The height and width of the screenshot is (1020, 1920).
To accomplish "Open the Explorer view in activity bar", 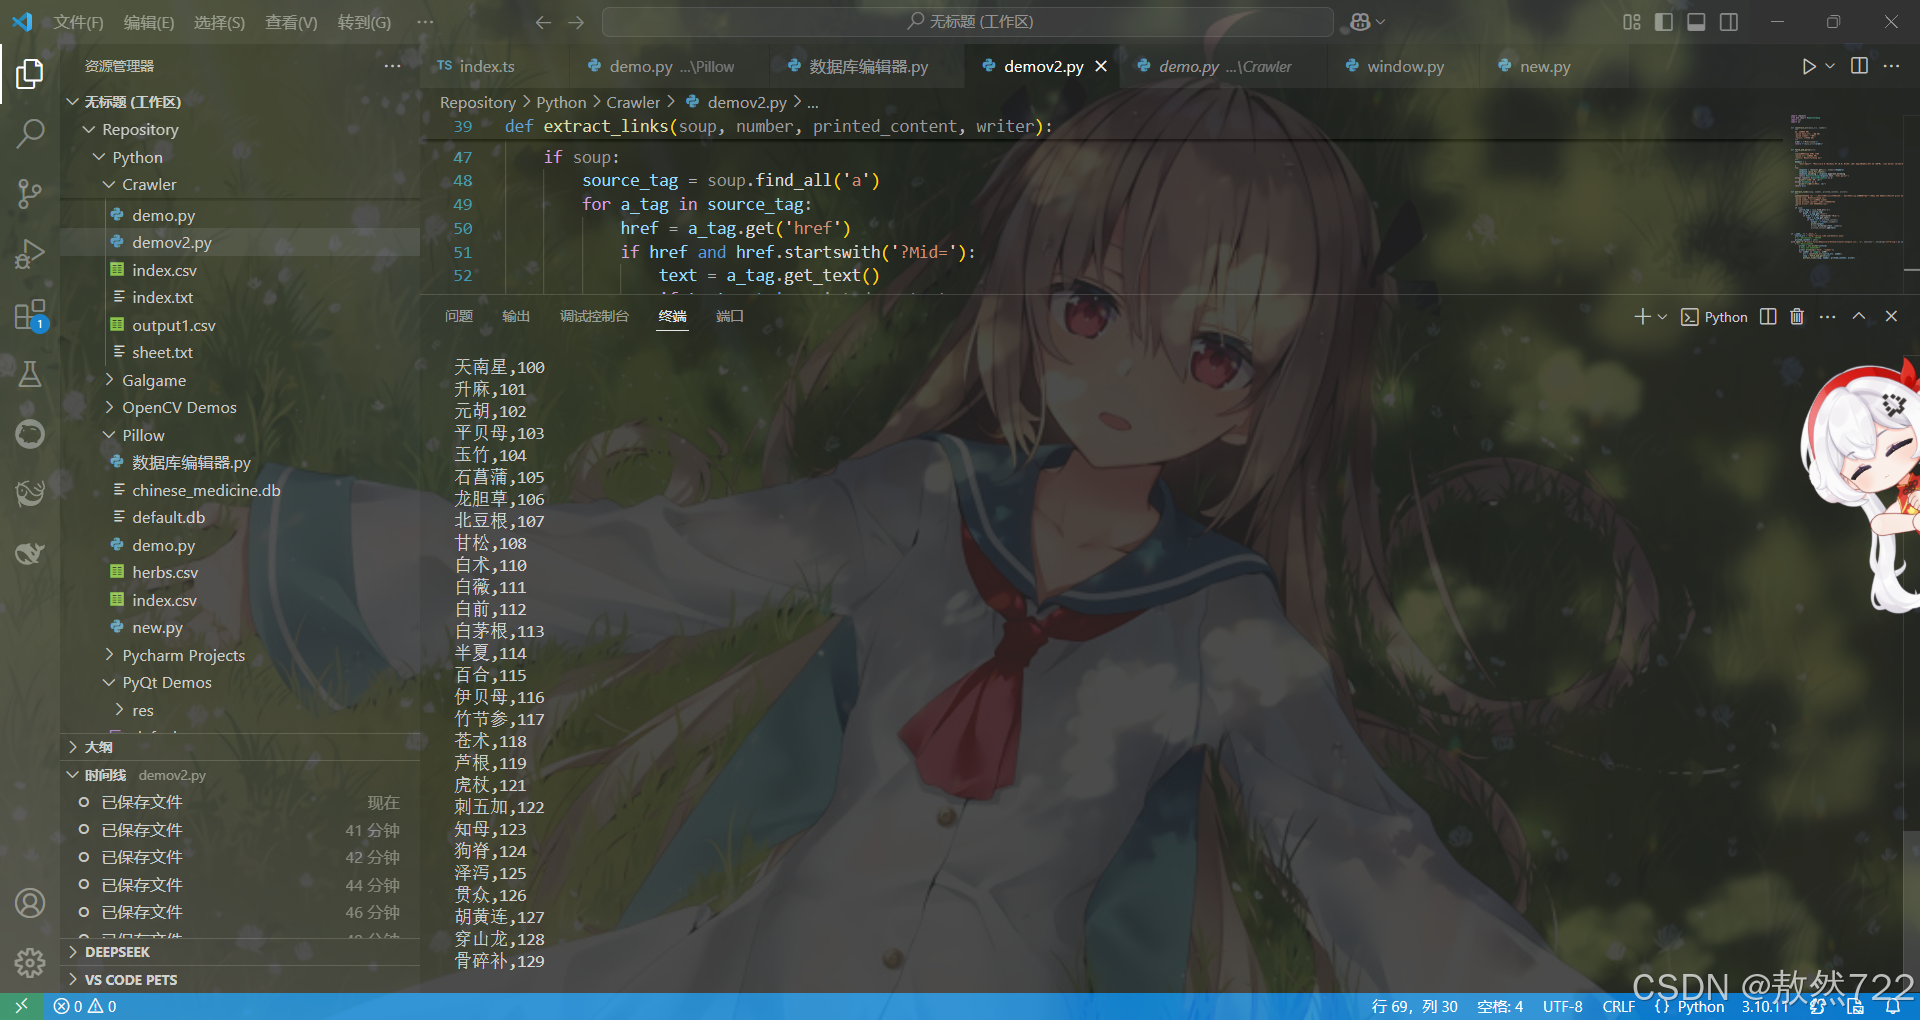I will point(30,73).
